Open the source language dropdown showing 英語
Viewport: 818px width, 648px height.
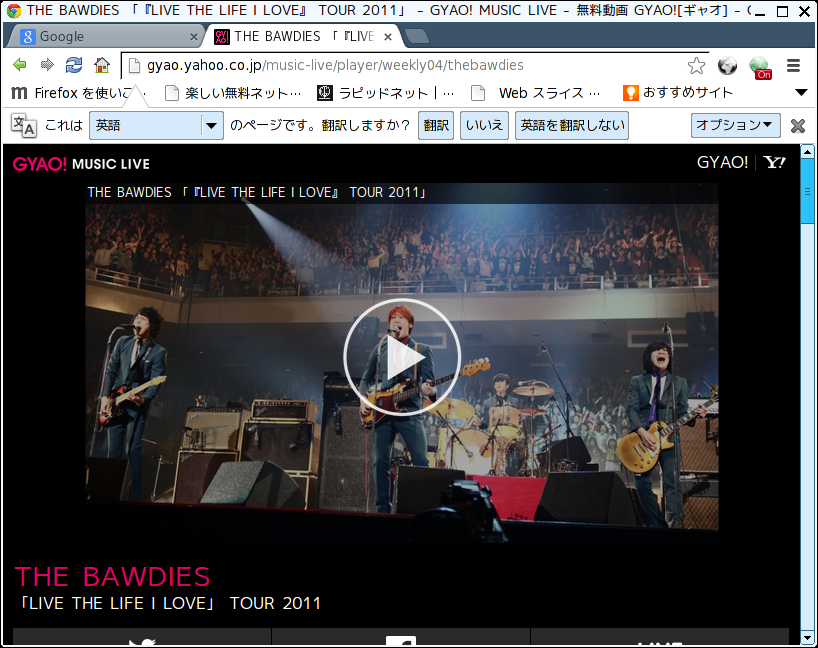click(x=157, y=126)
